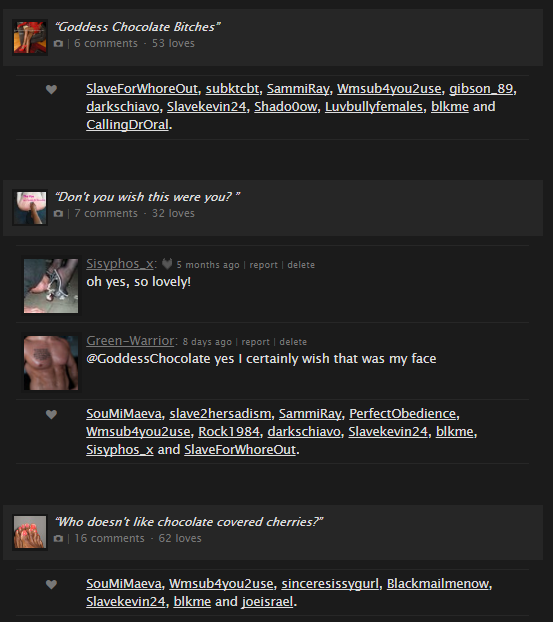The width and height of the screenshot is (553, 622).
Task: Click the camera icon under "Don't you wish this were you?"
Action: click(x=58, y=214)
